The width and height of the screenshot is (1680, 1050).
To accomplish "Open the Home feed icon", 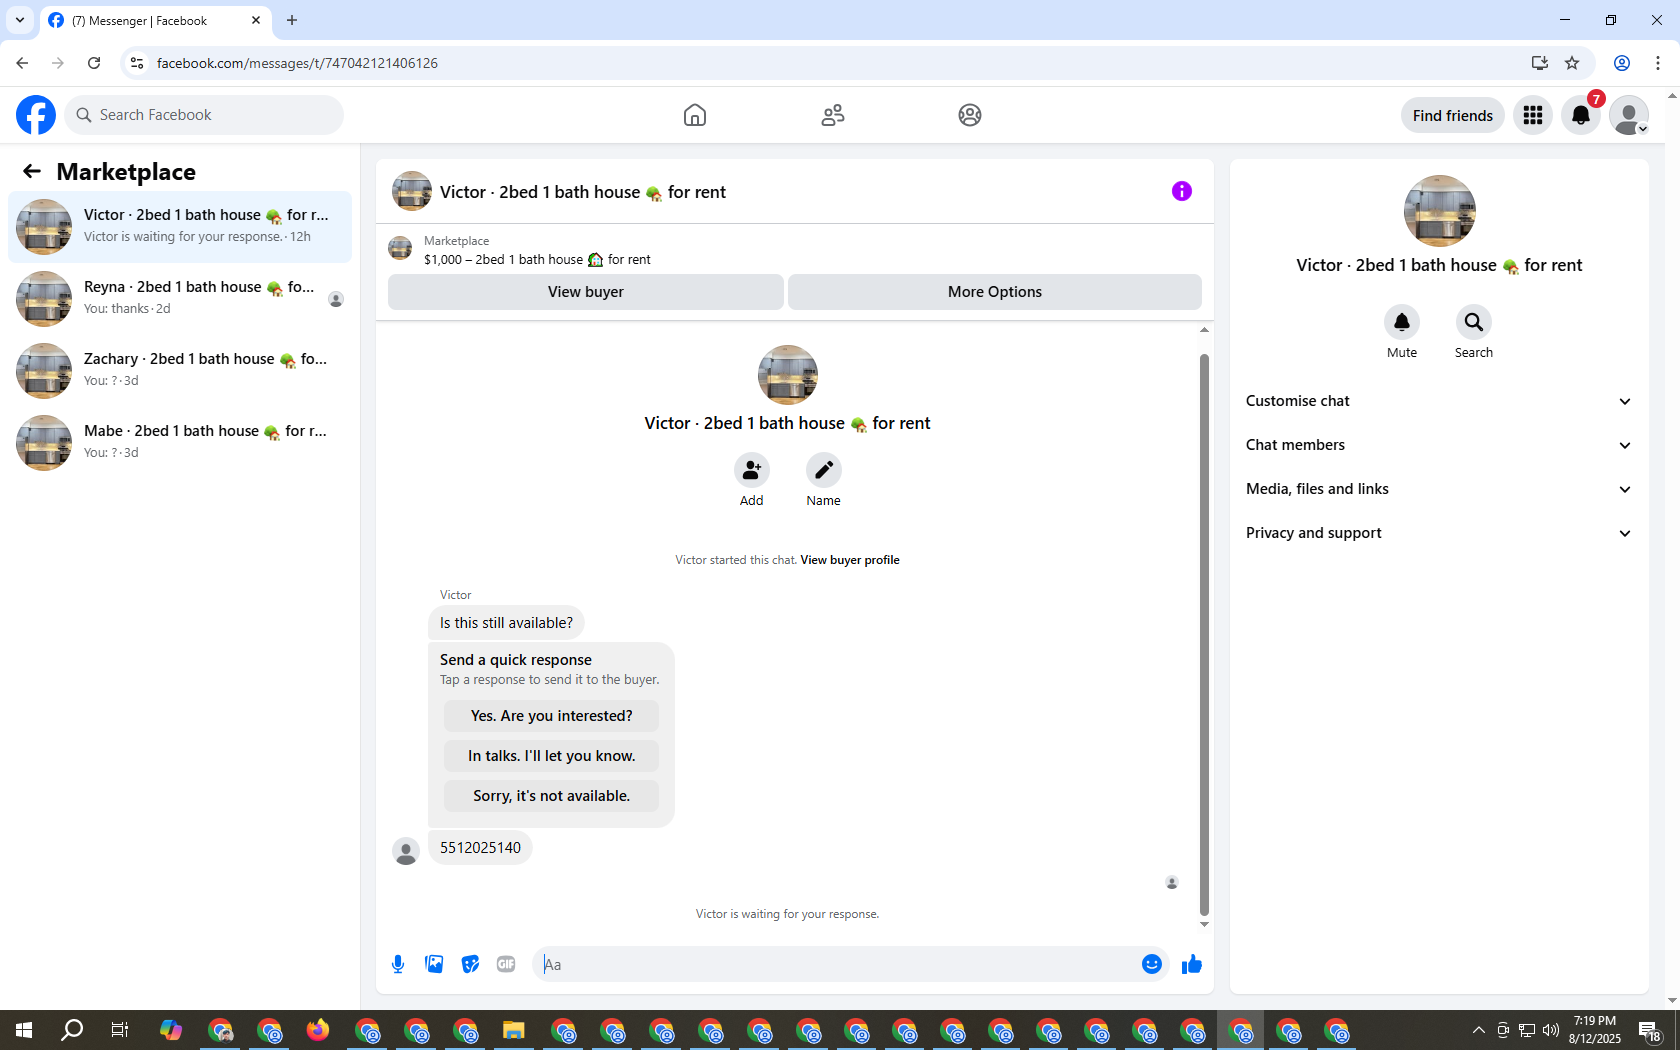I will coord(695,115).
